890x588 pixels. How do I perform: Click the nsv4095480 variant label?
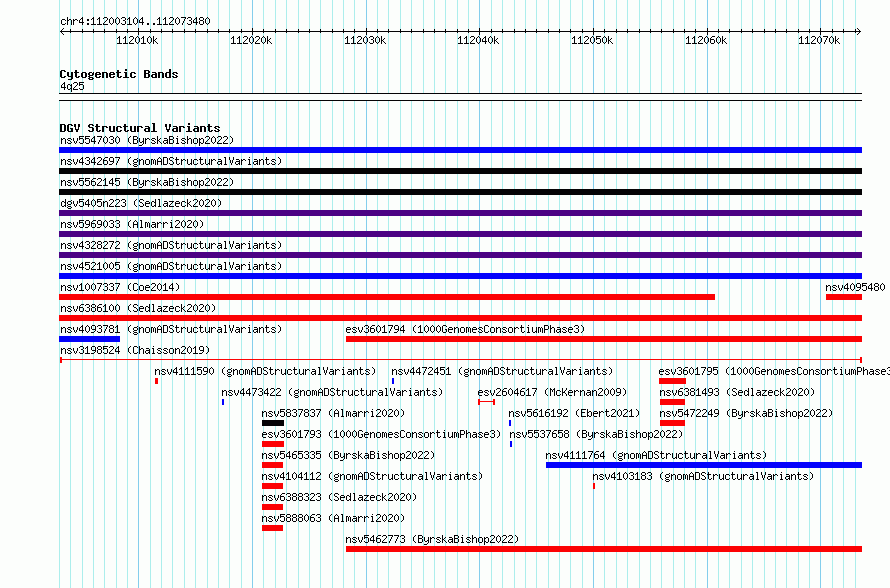[x=855, y=287]
